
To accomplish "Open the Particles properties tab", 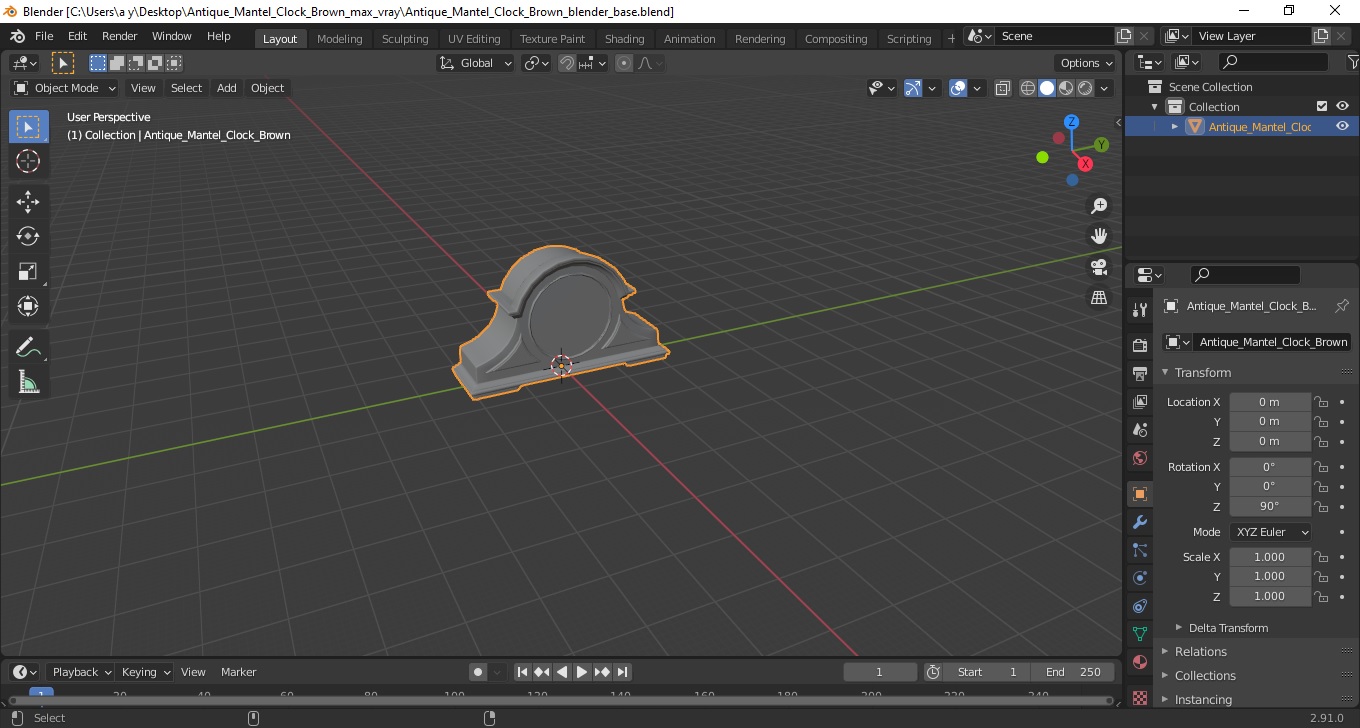I will pos(1139,550).
